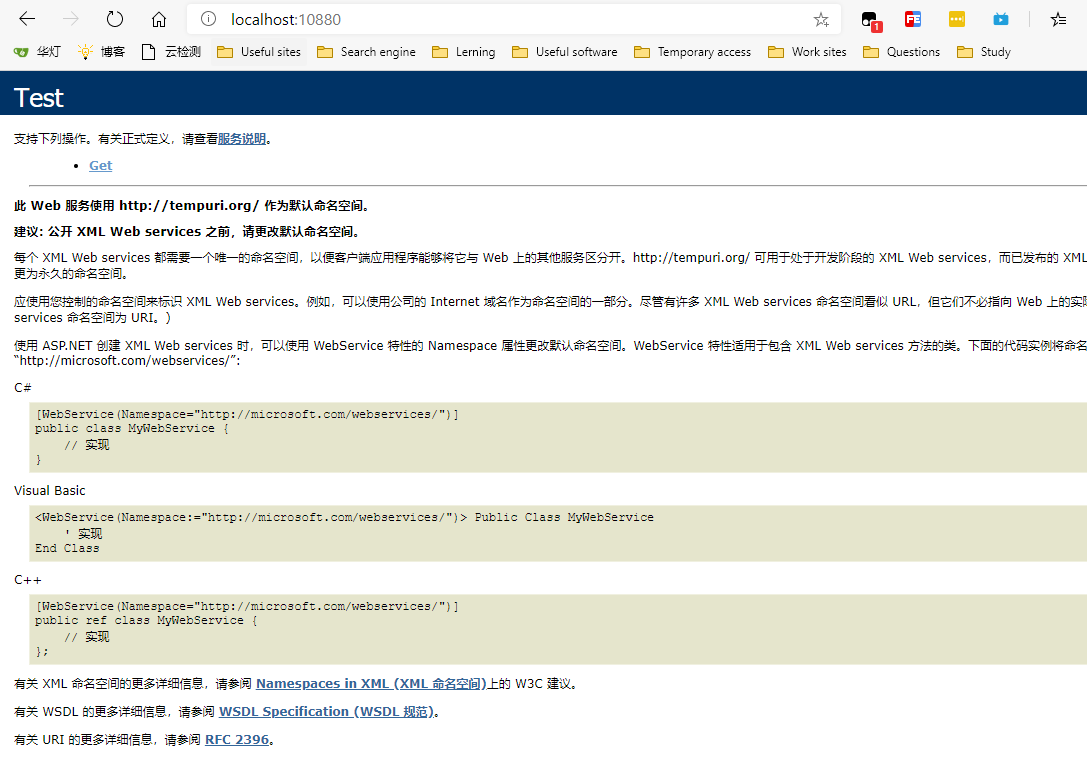Click 'public ref class MyWebService {' code line
1087x759 pixels.
coord(146,620)
